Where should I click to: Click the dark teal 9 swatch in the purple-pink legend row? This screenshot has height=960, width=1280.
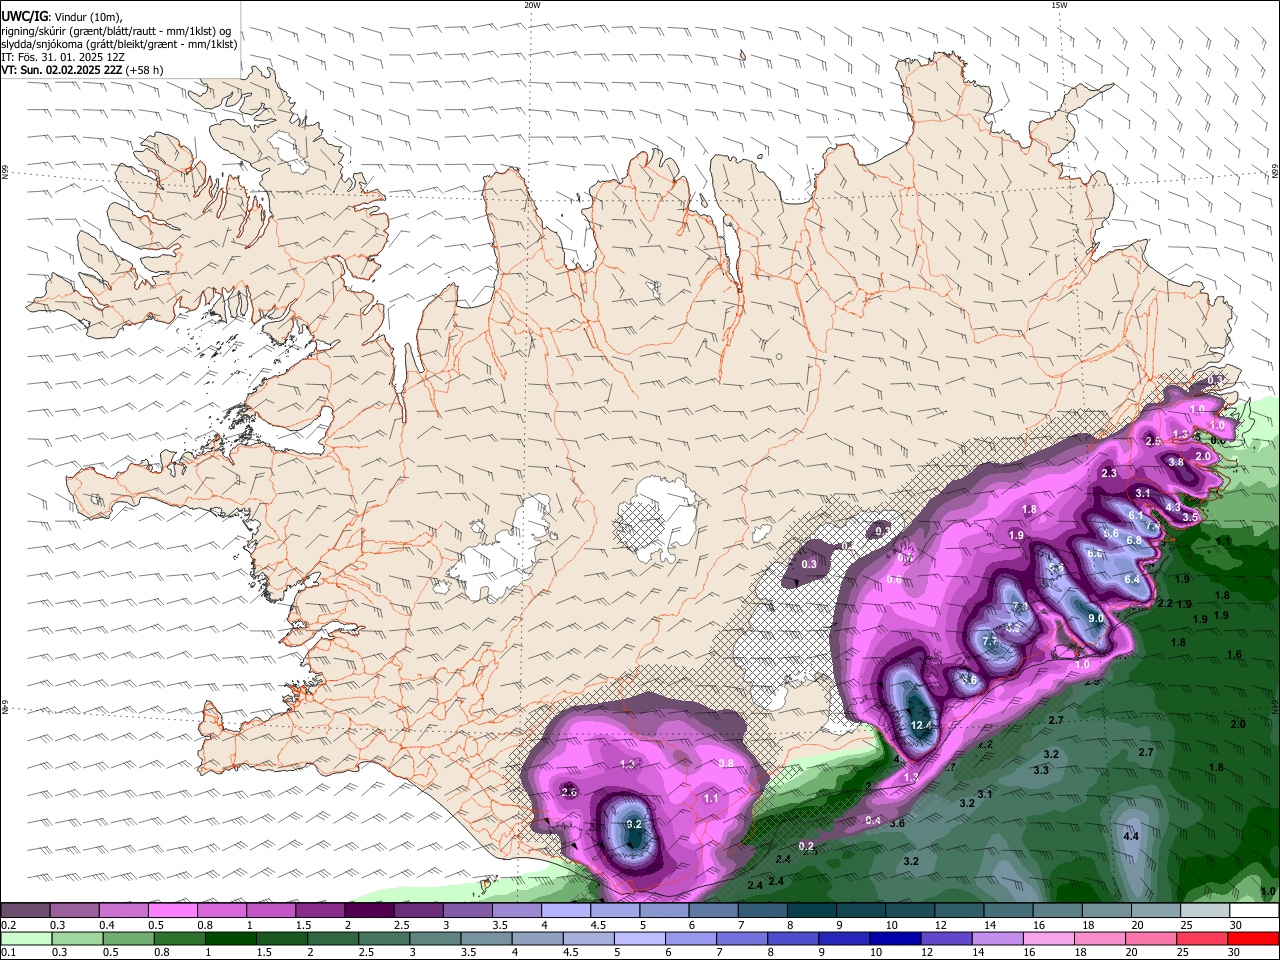click(x=861, y=910)
